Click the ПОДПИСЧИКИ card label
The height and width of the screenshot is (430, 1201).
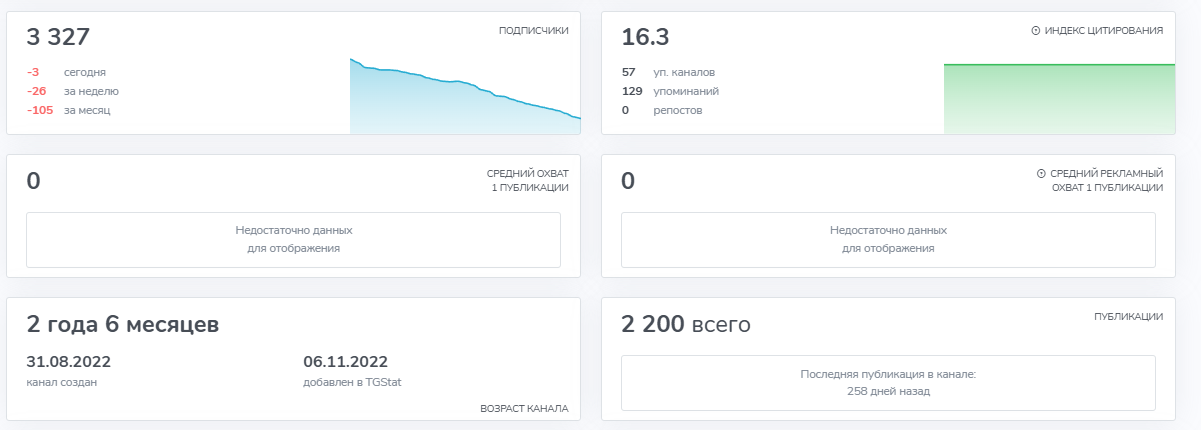point(533,31)
